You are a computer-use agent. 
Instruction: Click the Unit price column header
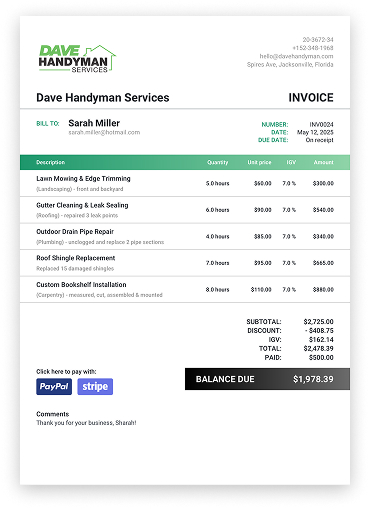[259, 162]
